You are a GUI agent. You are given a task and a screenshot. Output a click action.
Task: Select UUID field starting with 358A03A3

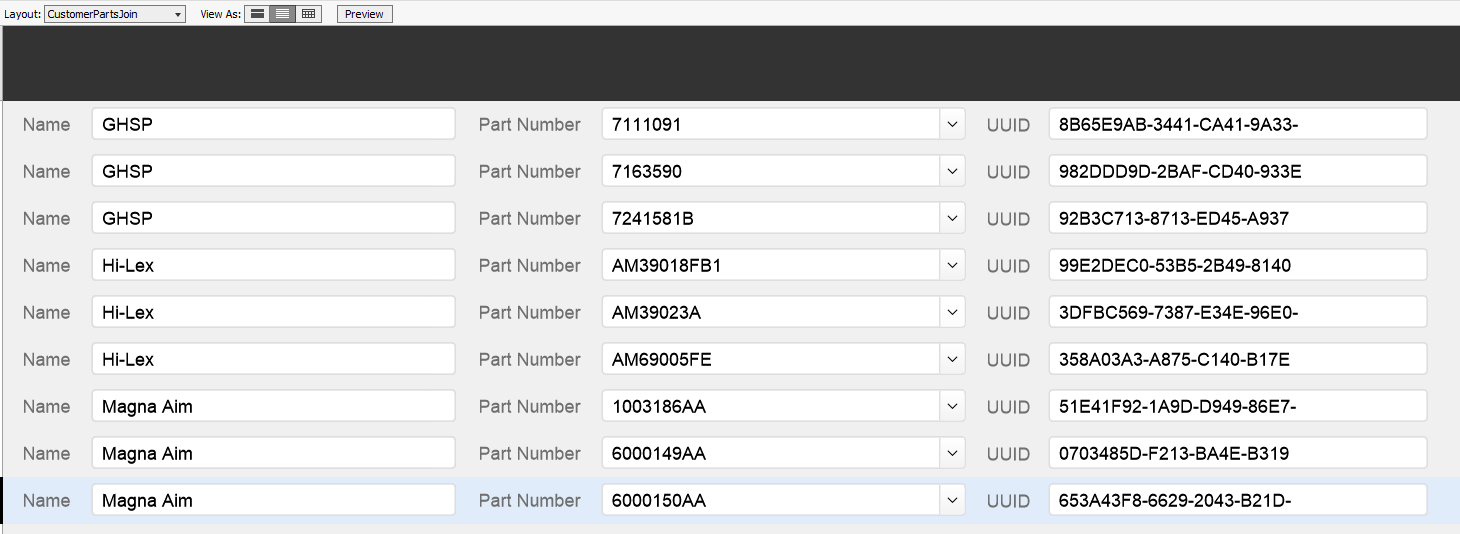coord(1238,359)
